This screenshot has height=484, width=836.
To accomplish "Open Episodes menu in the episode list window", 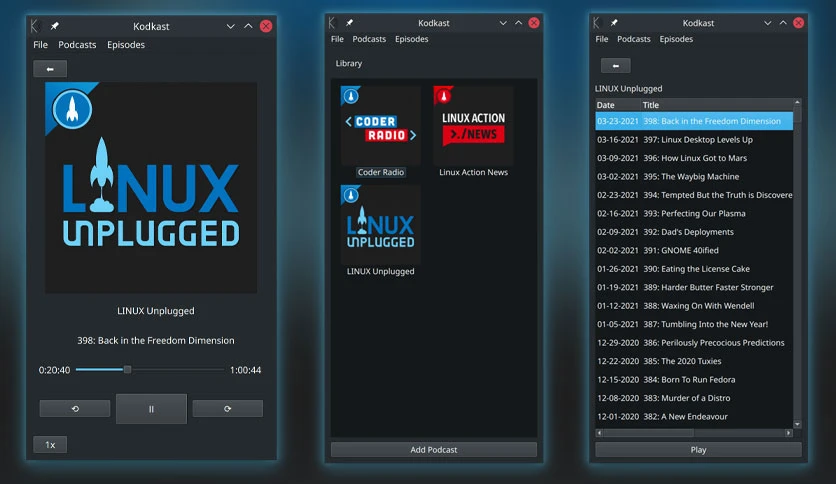I will coord(676,39).
